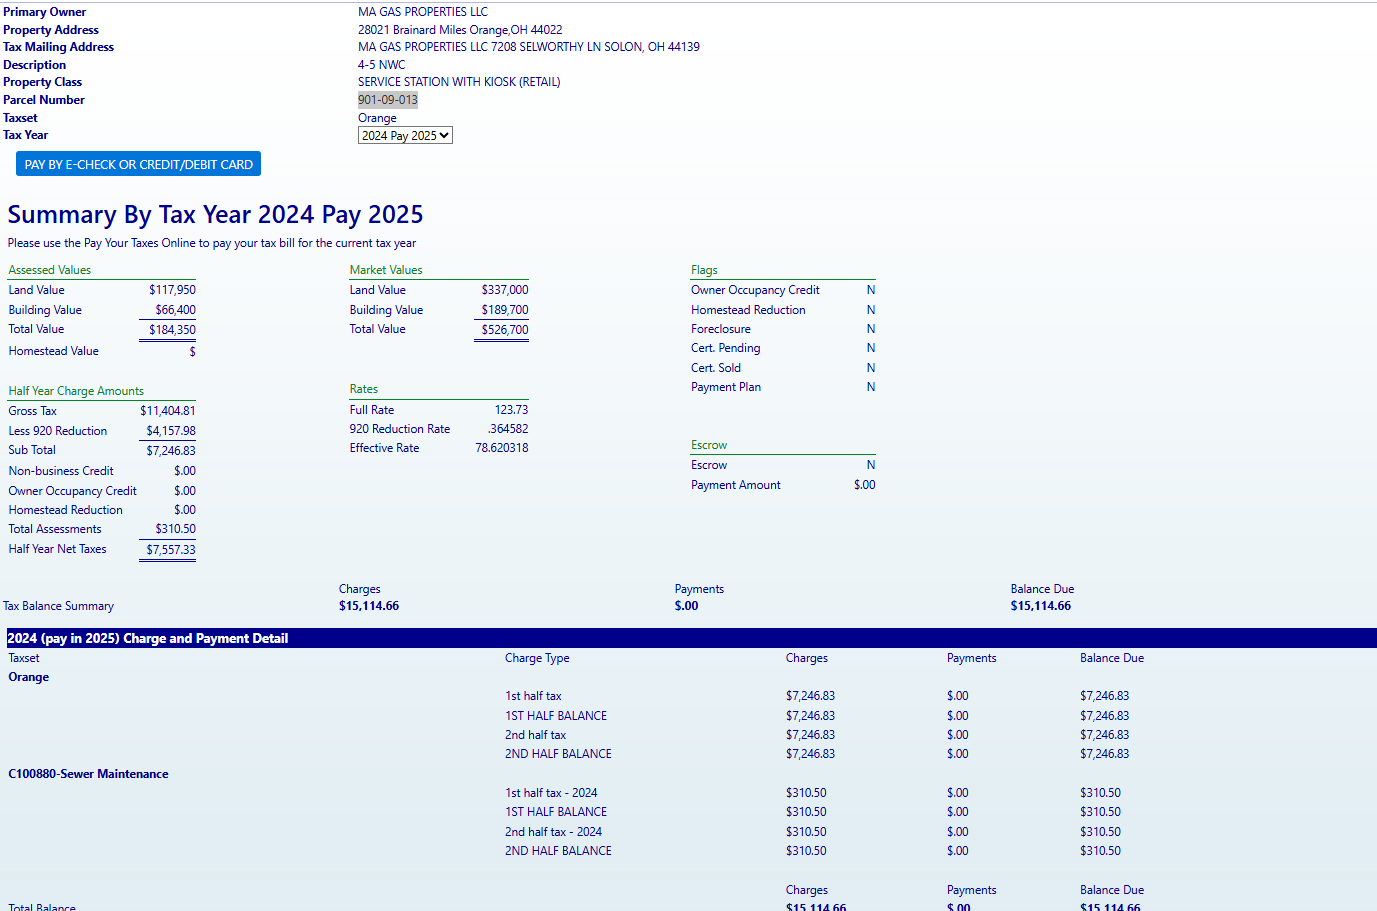Click Balance Due in Tax Balance Summary

click(1040, 606)
